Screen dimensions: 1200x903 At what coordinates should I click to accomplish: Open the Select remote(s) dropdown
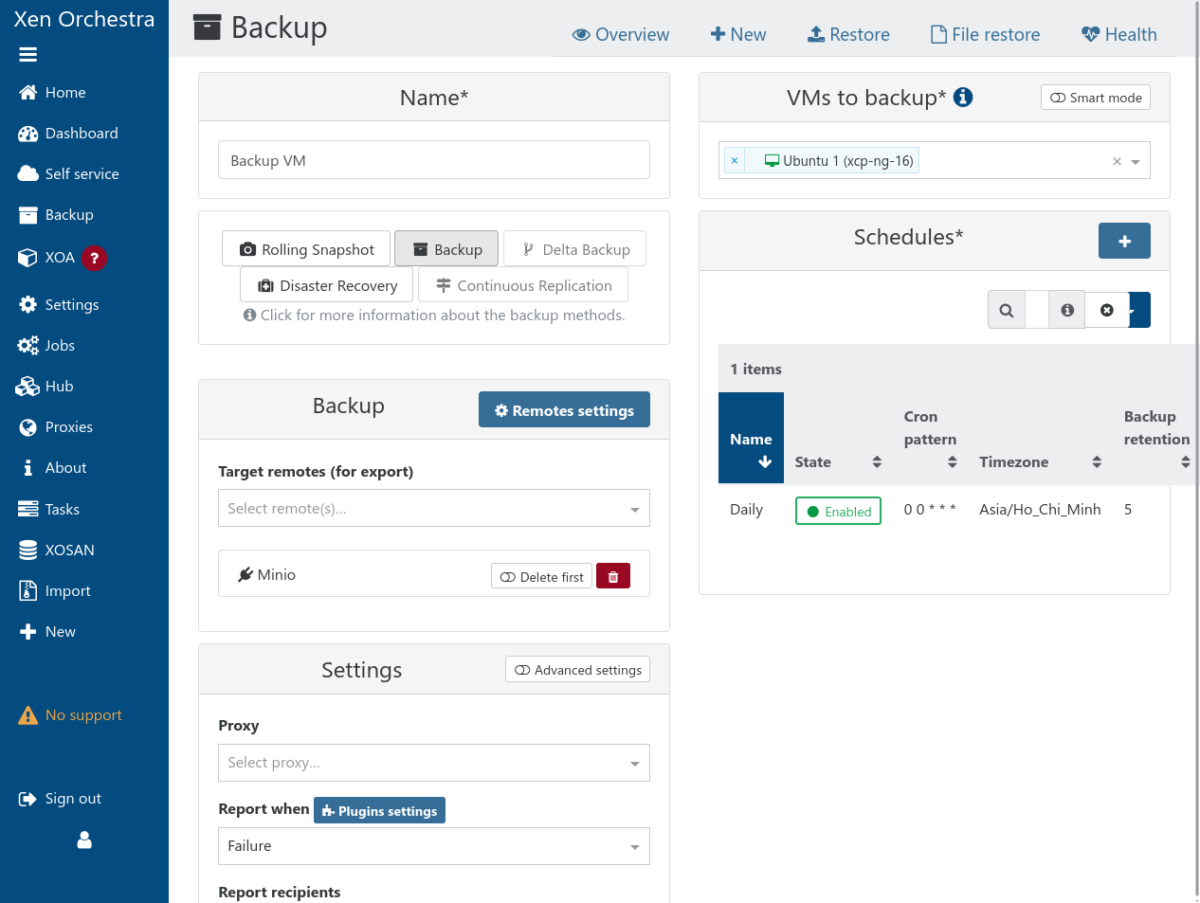click(434, 508)
